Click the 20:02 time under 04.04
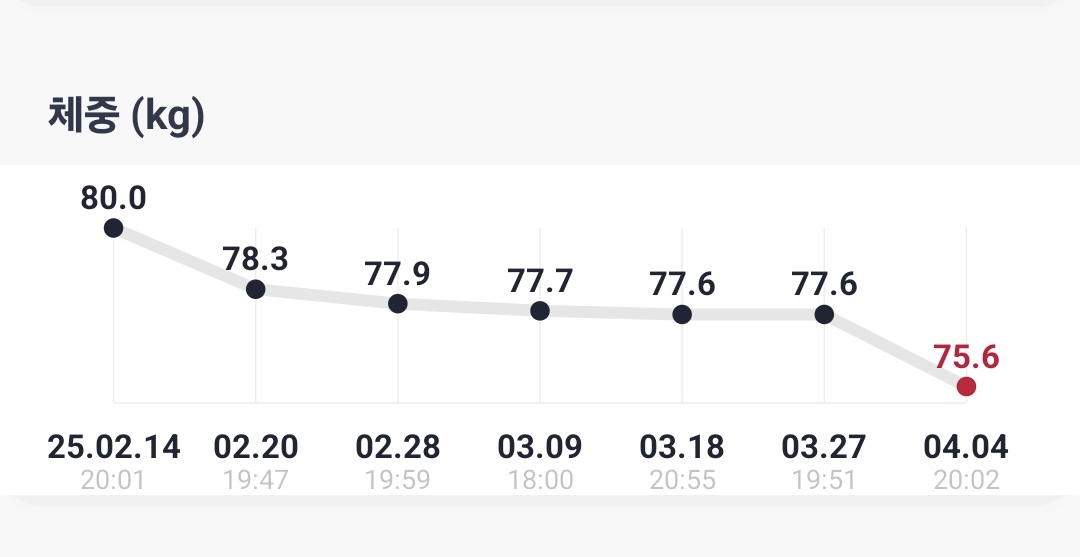This screenshot has width=1080, height=557. click(966, 481)
